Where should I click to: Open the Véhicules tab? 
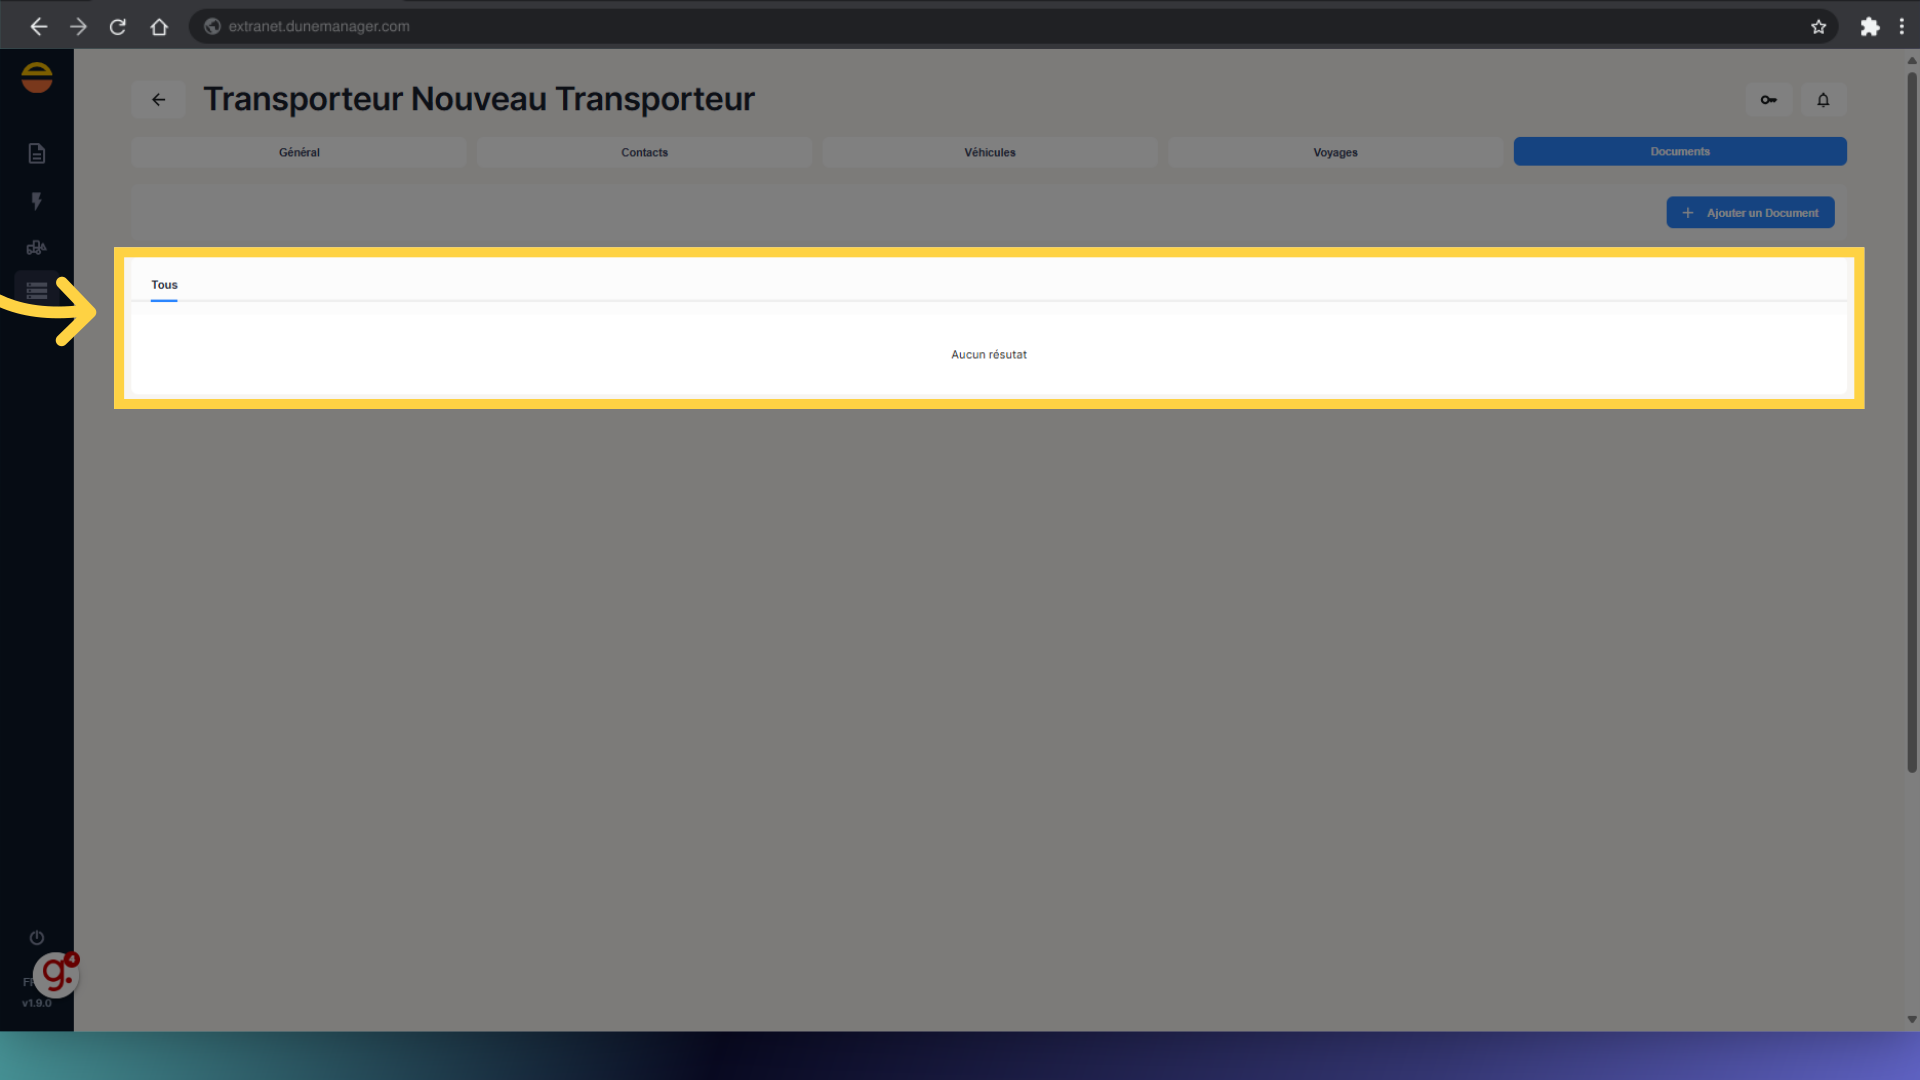coord(989,152)
